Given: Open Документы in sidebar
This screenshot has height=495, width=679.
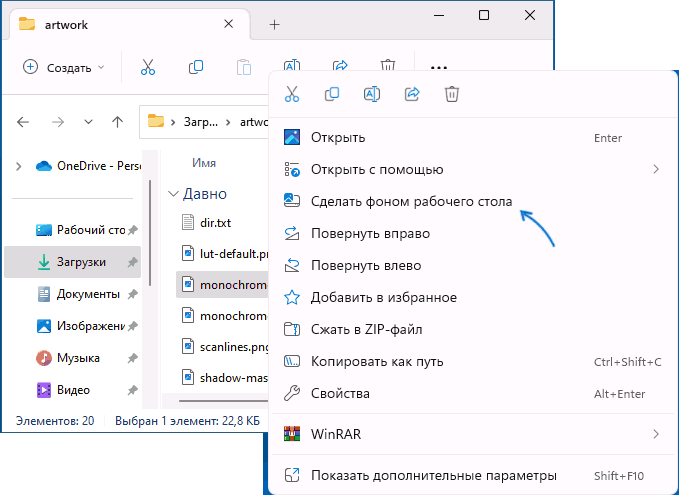Looking at the screenshot, I should pos(72,294).
